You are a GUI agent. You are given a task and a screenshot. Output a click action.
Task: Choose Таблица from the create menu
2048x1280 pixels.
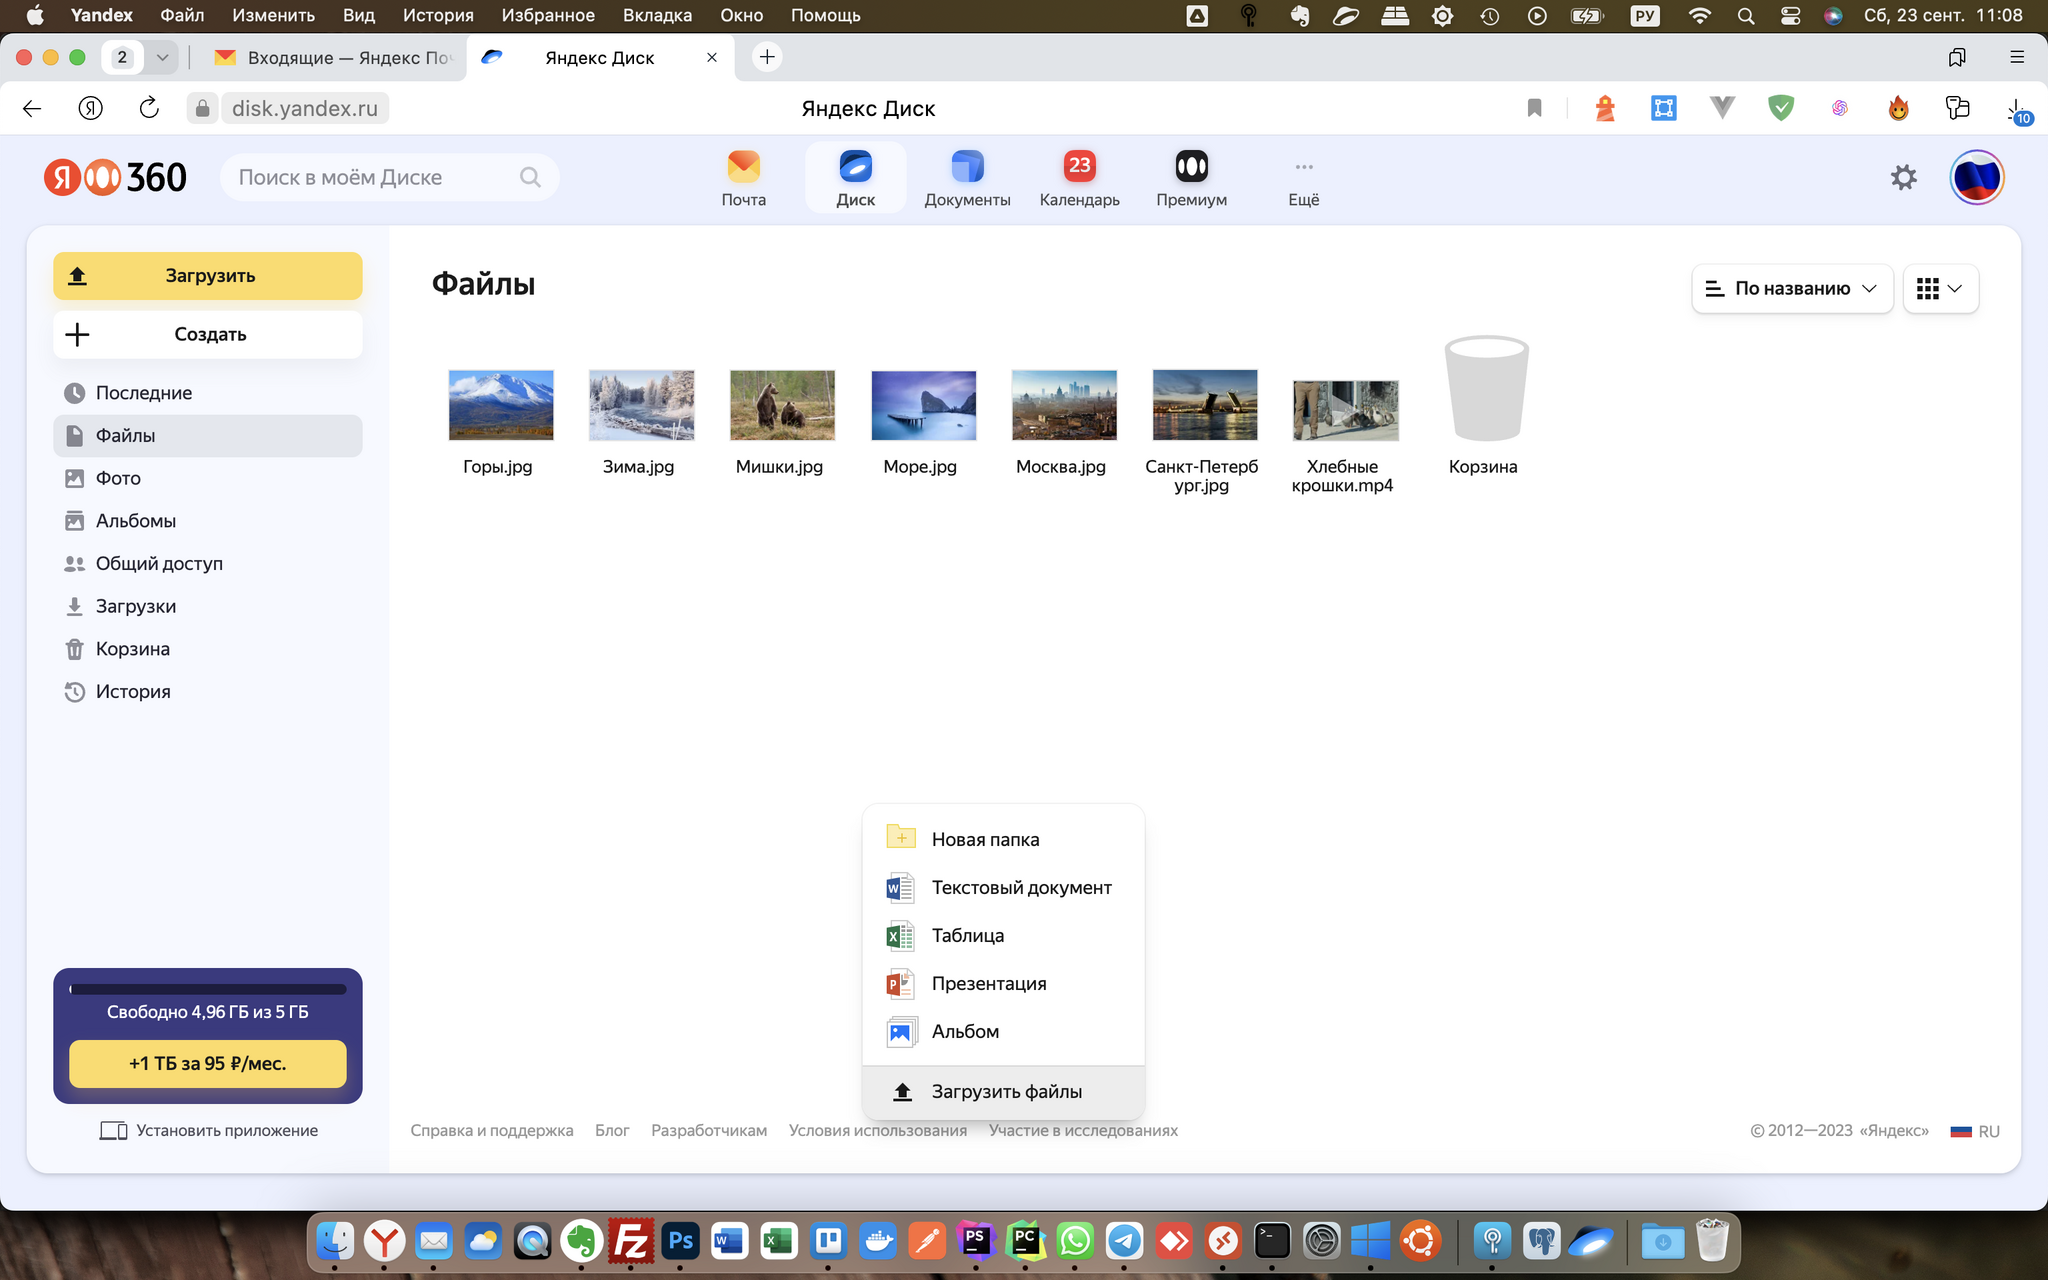[1003, 935]
